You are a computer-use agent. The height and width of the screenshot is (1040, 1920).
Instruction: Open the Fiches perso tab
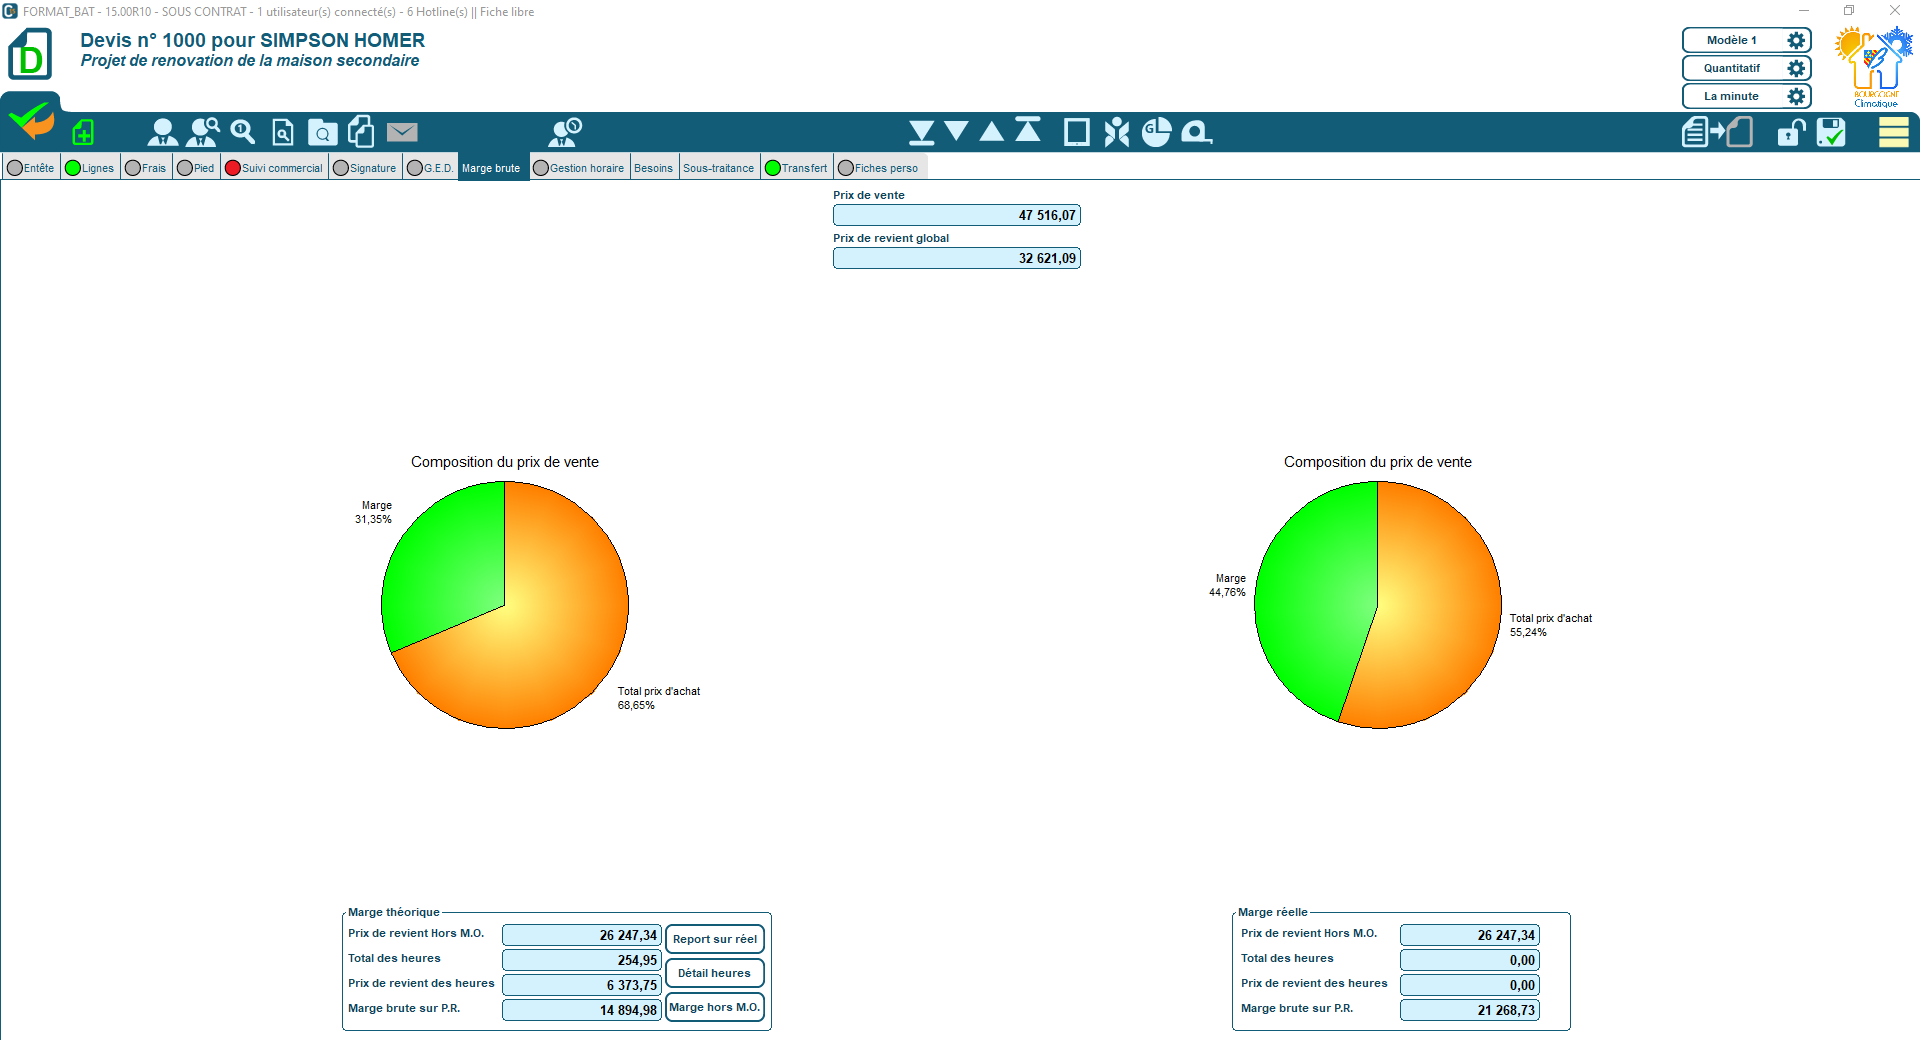click(879, 168)
